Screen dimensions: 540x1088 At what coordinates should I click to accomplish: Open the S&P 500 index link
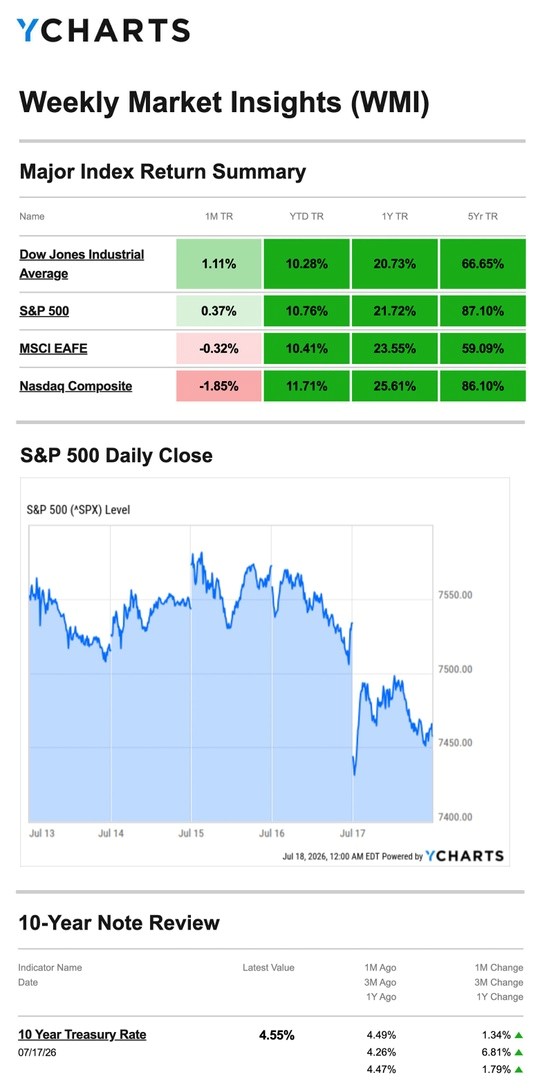pos(44,312)
